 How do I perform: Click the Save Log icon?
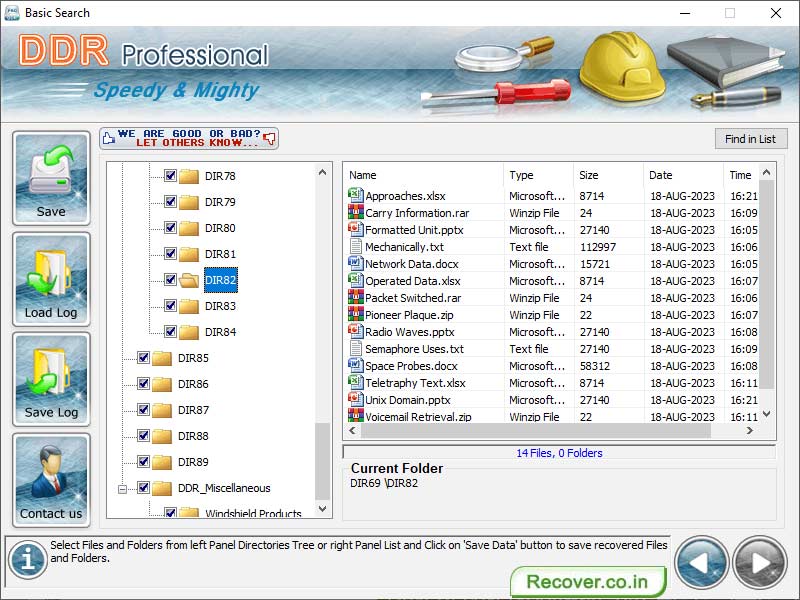(51, 378)
